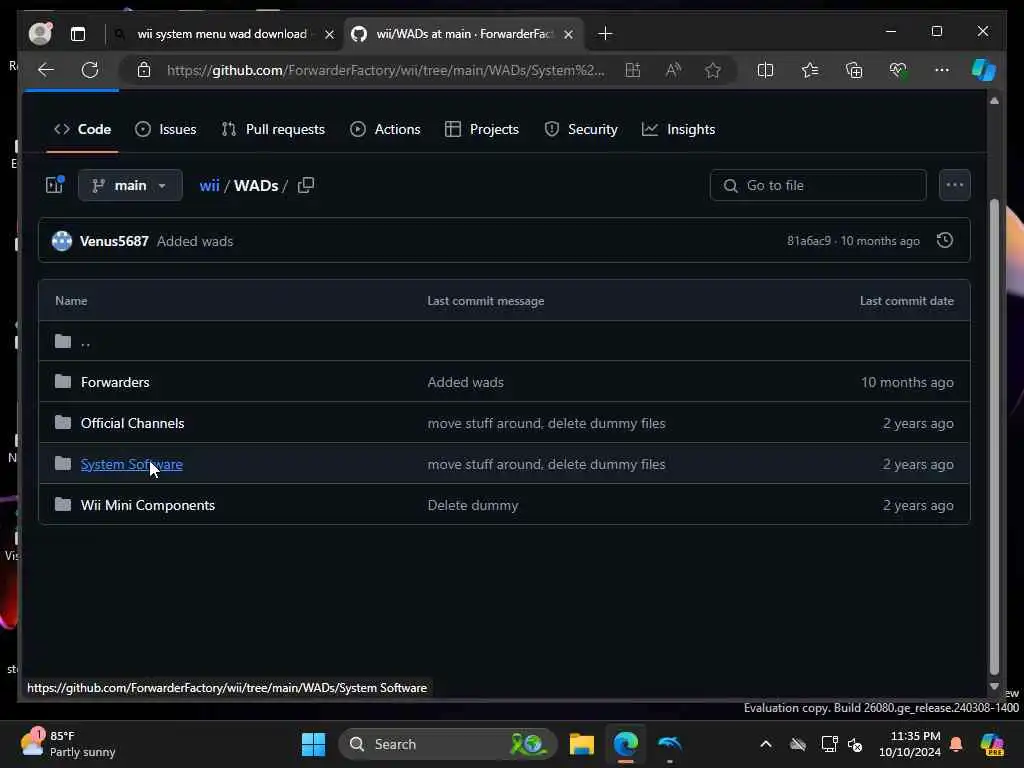
Task: Reload the page with the refresh icon
Action: (x=89, y=70)
